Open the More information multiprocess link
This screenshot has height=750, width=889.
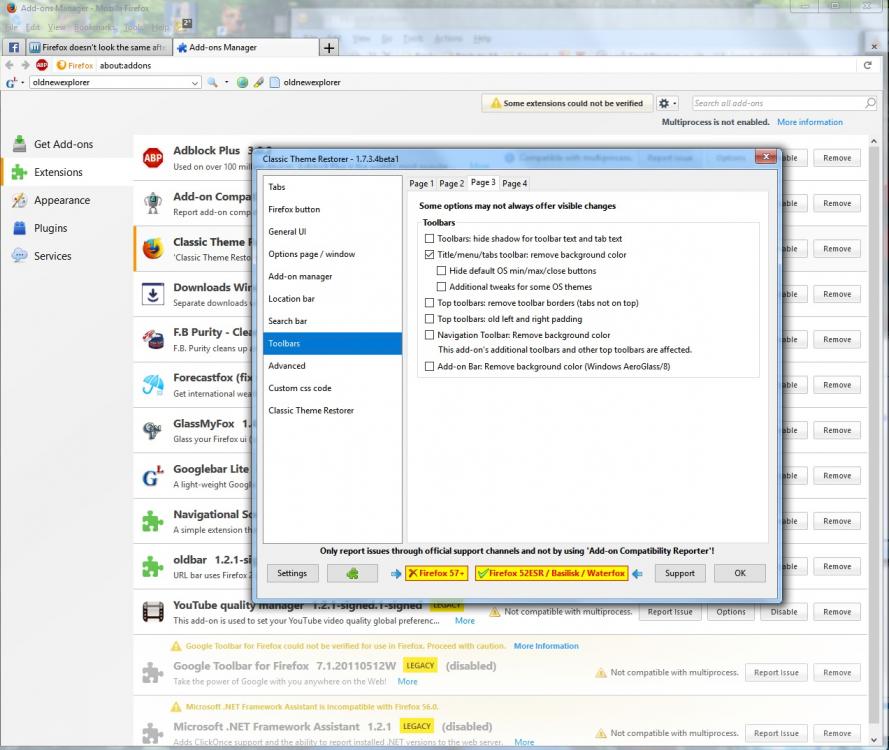tap(809, 122)
